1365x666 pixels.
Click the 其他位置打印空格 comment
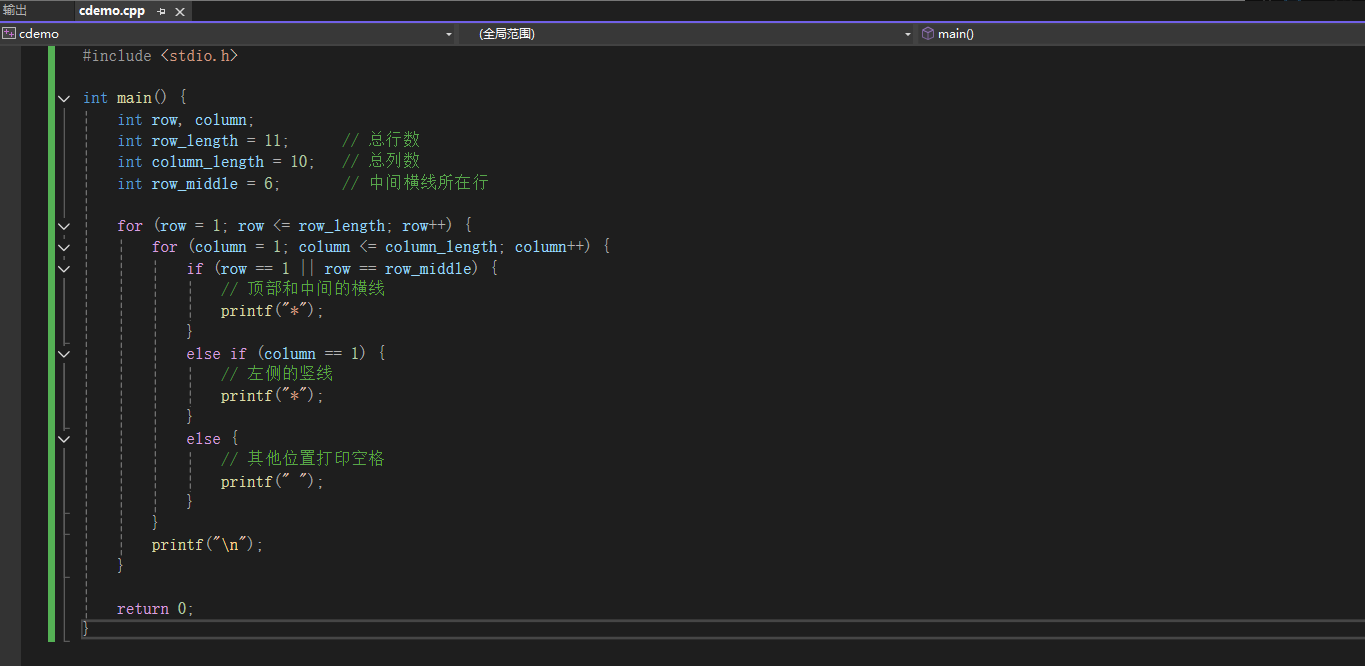[303, 459]
